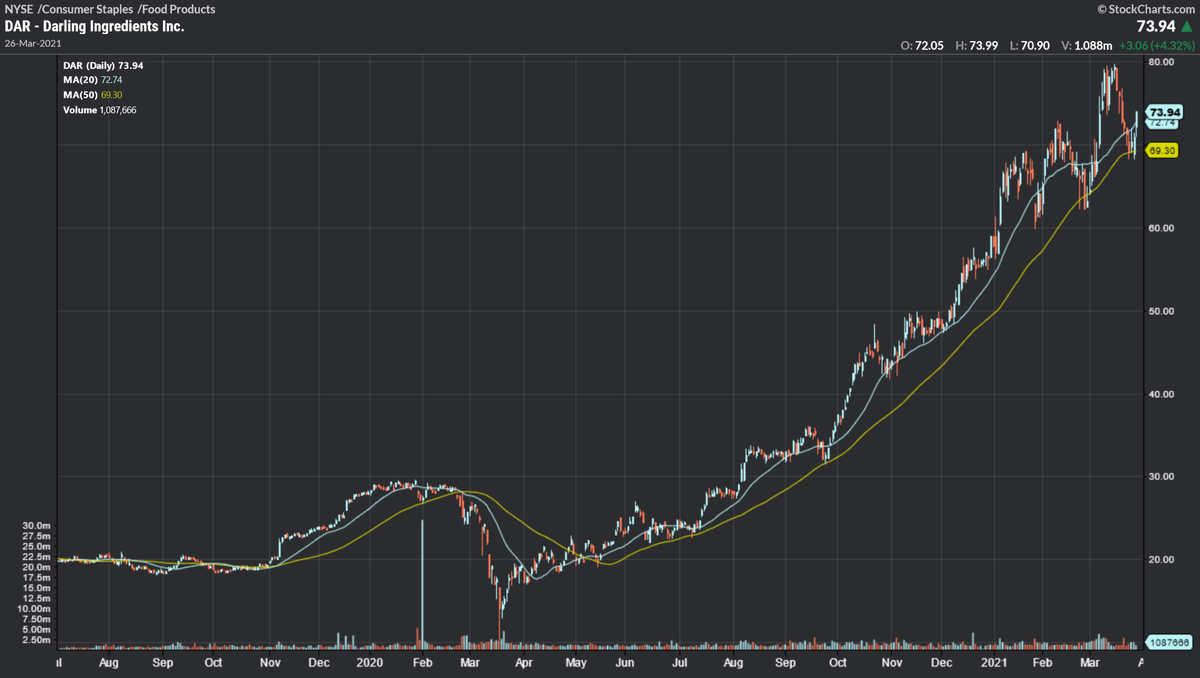Image resolution: width=1200 pixels, height=678 pixels.
Task: Click the 5.00m volume axis label
Action: (x=34, y=630)
